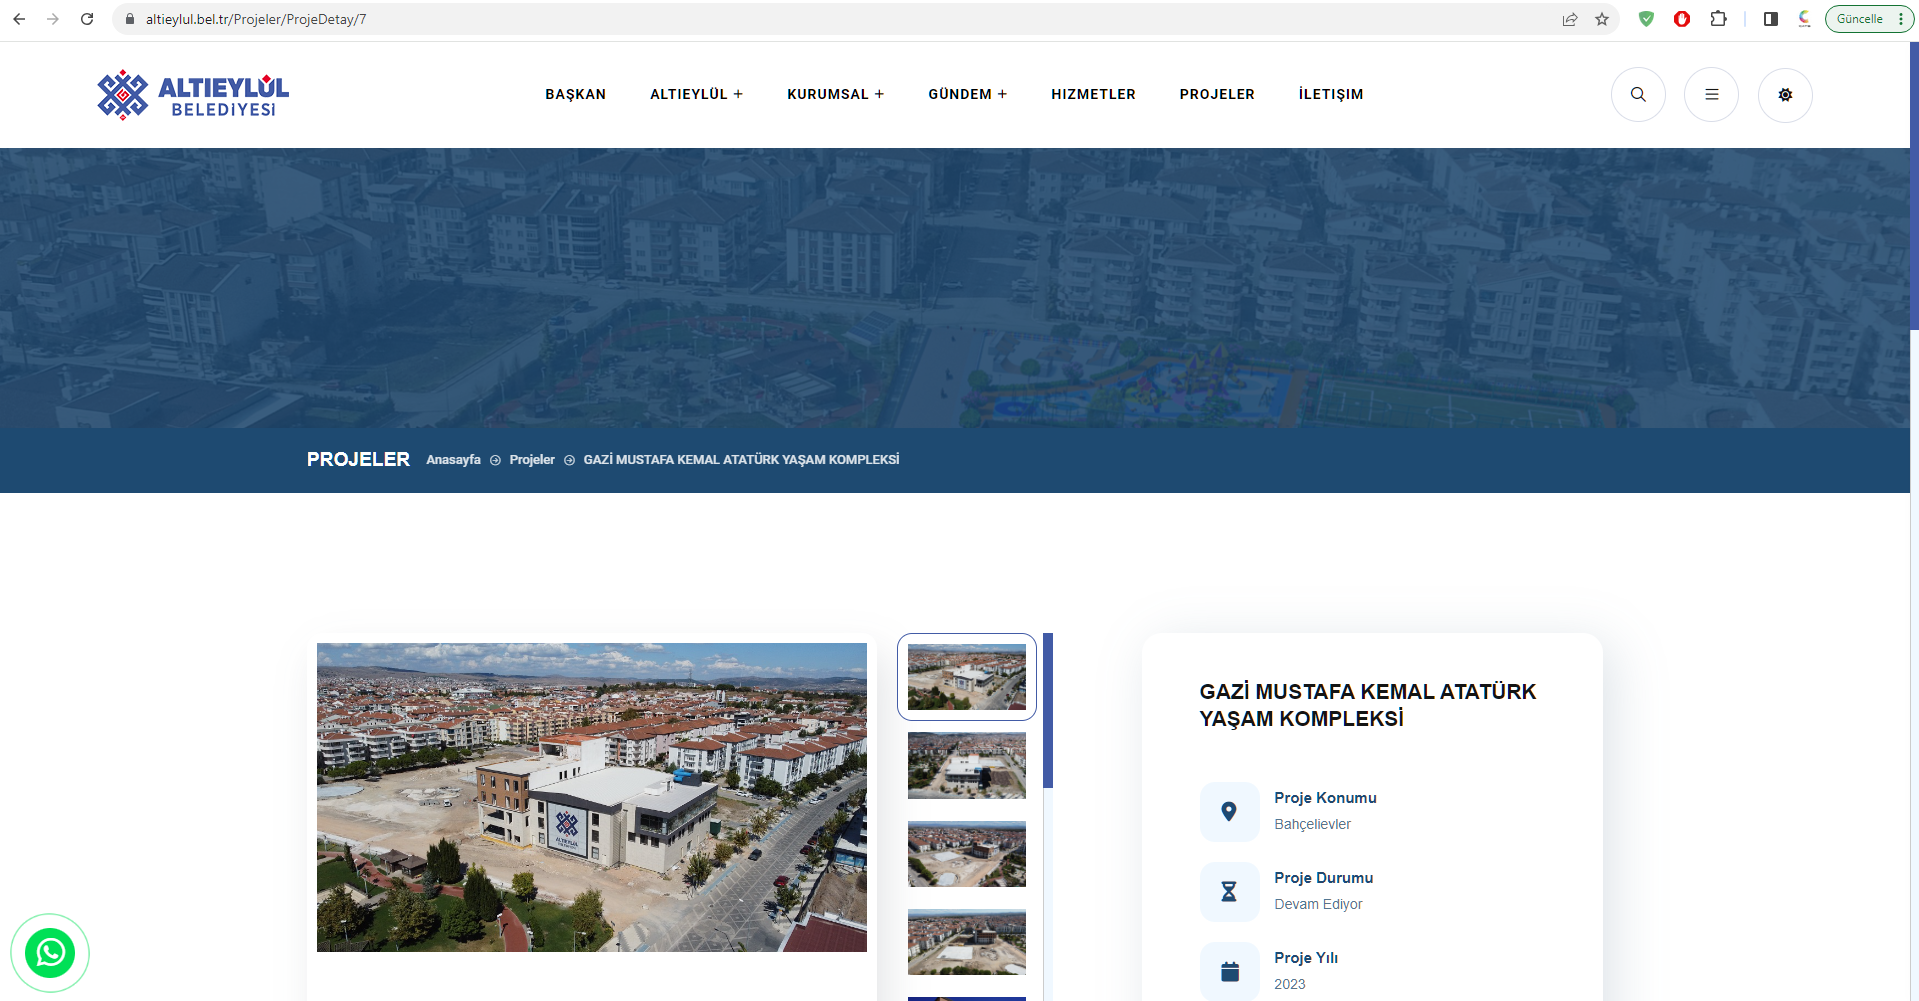Click the accessibility settings gear icon
1919x1001 pixels.
[1785, 94]
